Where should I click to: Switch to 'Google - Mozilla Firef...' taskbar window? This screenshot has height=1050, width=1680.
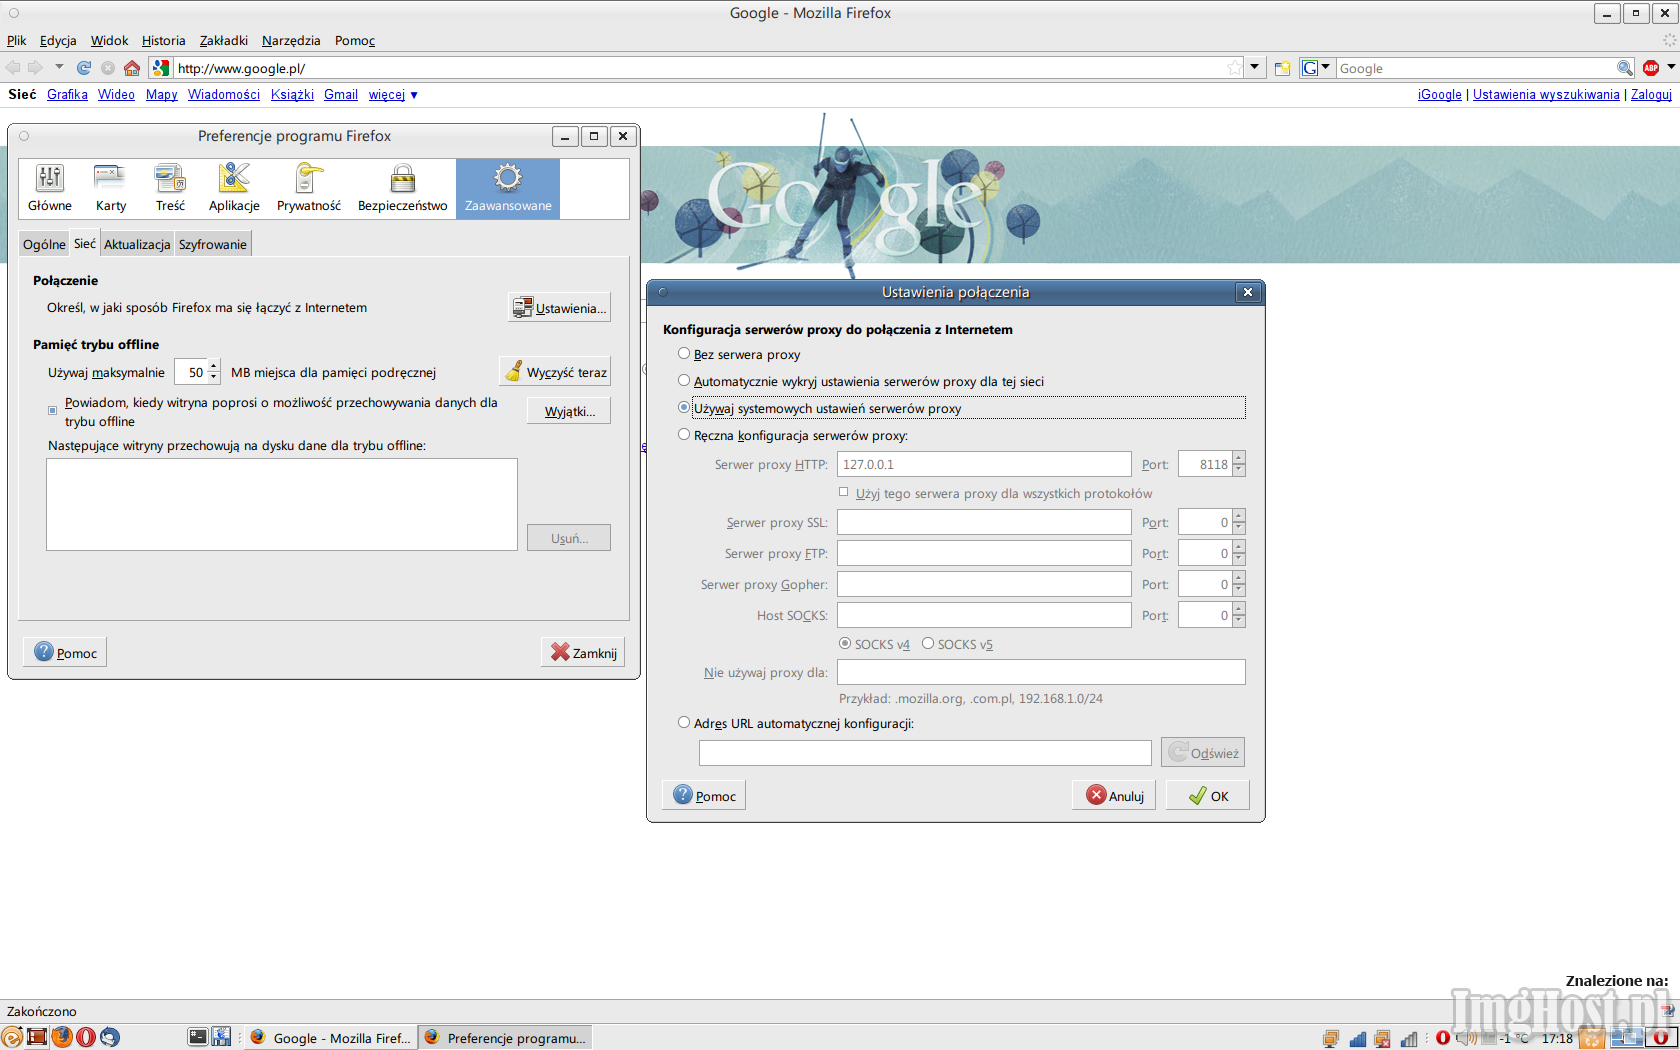(331, 1038)
